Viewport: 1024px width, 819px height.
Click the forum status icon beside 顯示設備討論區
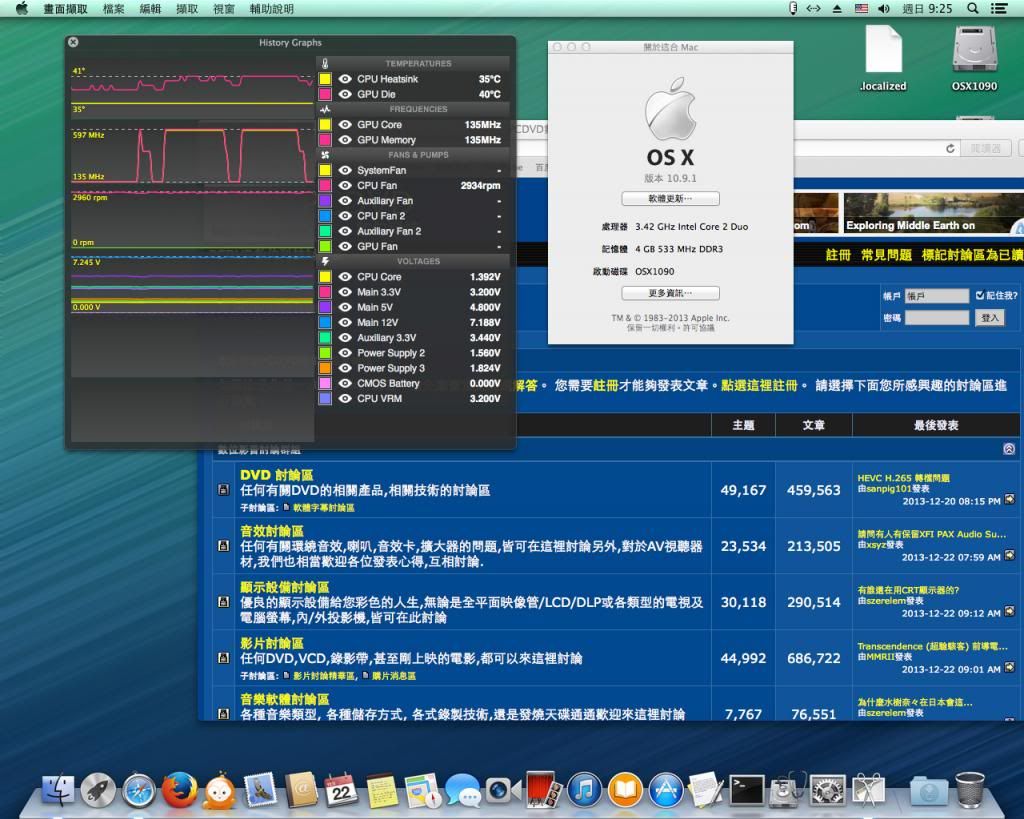[x=223, y=602]
